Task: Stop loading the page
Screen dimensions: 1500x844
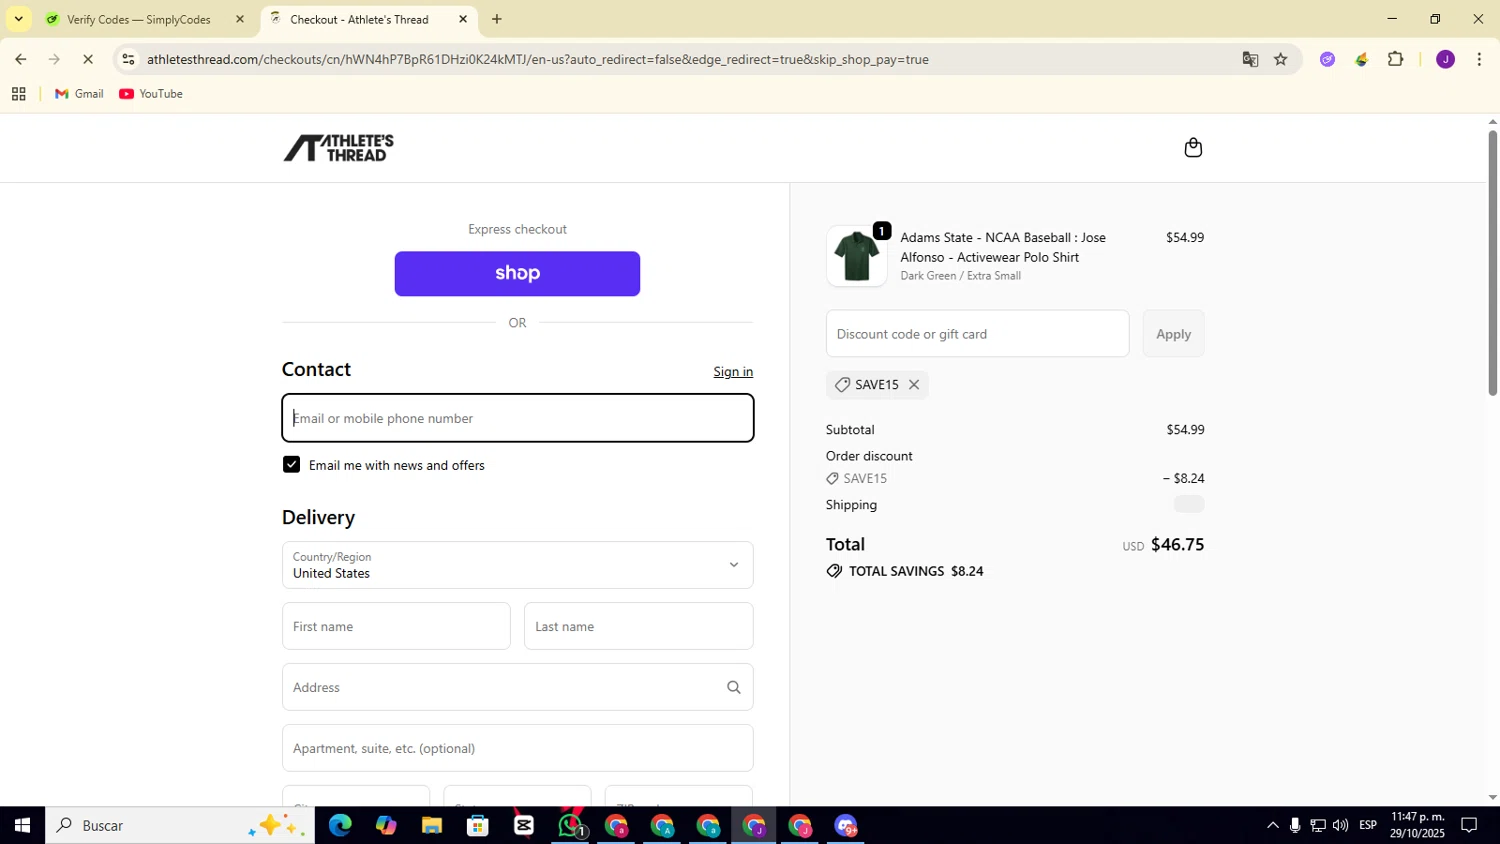Action: (x=88, y=60)
